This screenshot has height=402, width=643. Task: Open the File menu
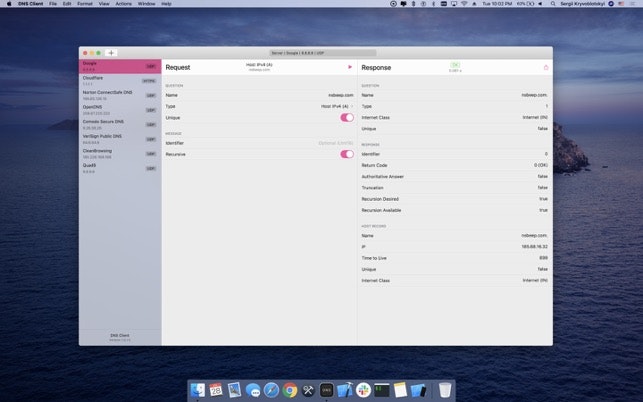tap(53, 4)
